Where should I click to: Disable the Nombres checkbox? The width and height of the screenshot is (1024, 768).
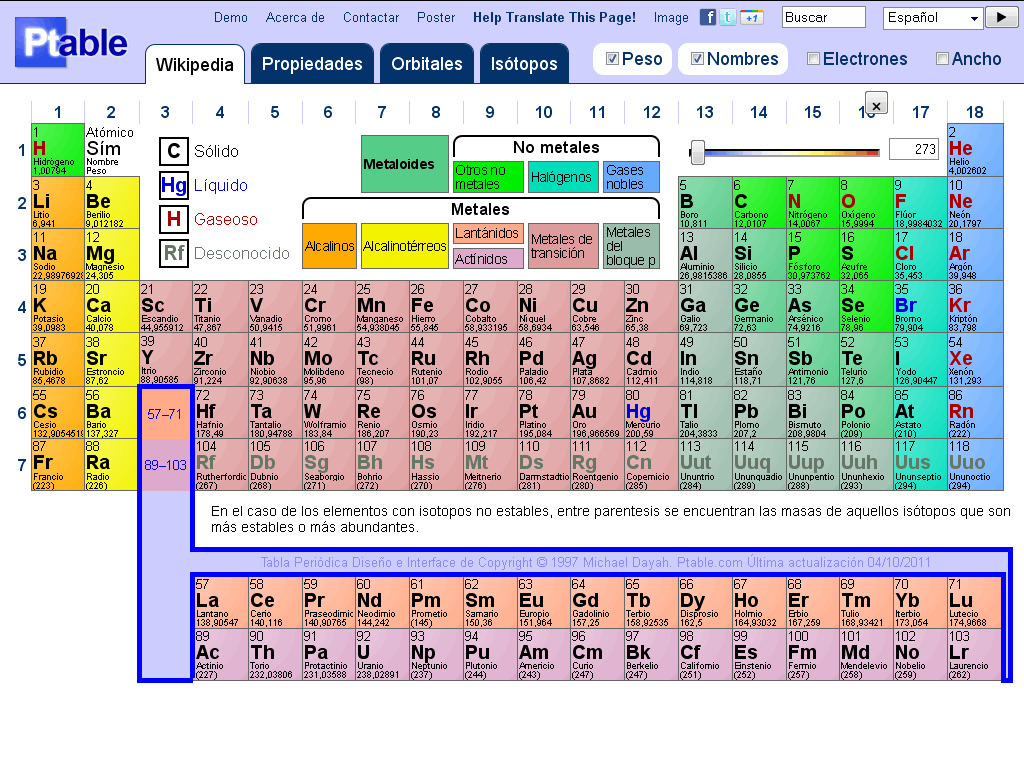click(700, 59)
